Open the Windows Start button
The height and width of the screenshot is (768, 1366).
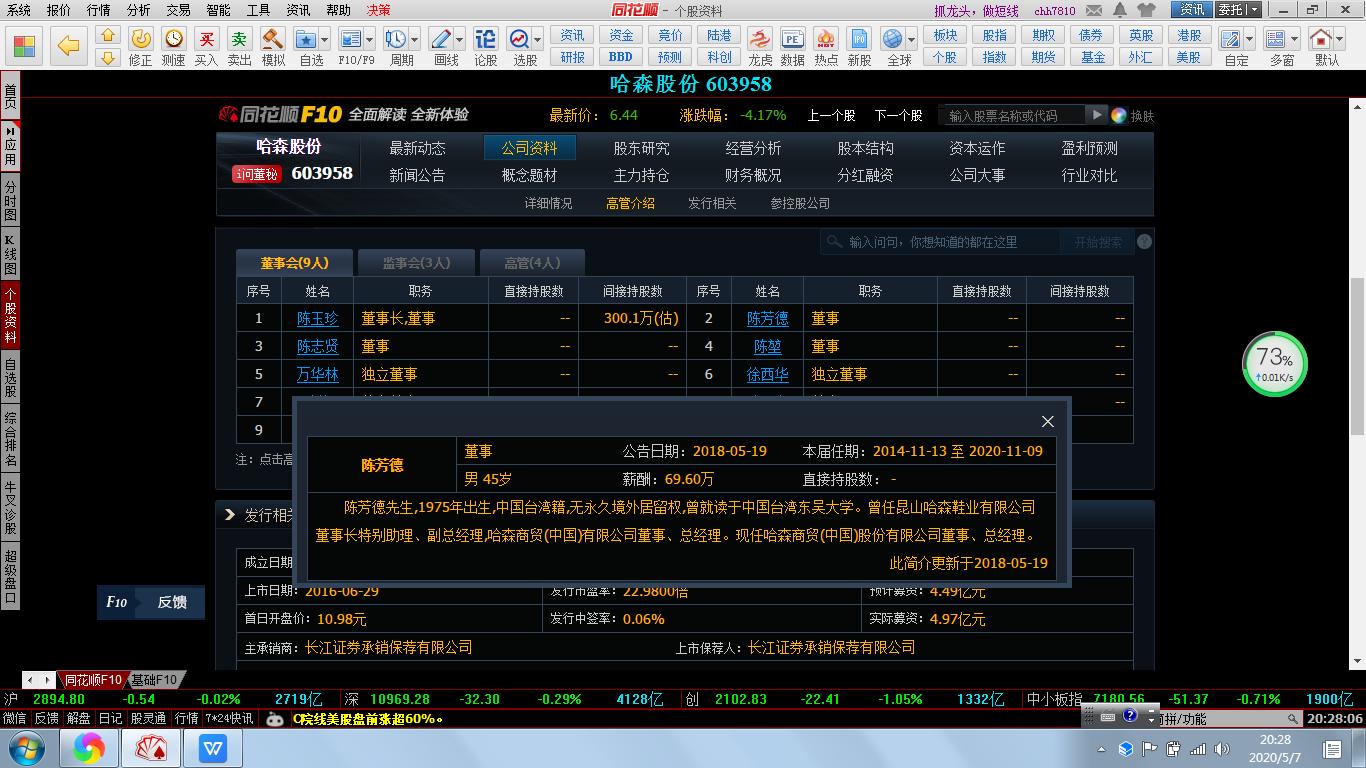coord(25,748)
